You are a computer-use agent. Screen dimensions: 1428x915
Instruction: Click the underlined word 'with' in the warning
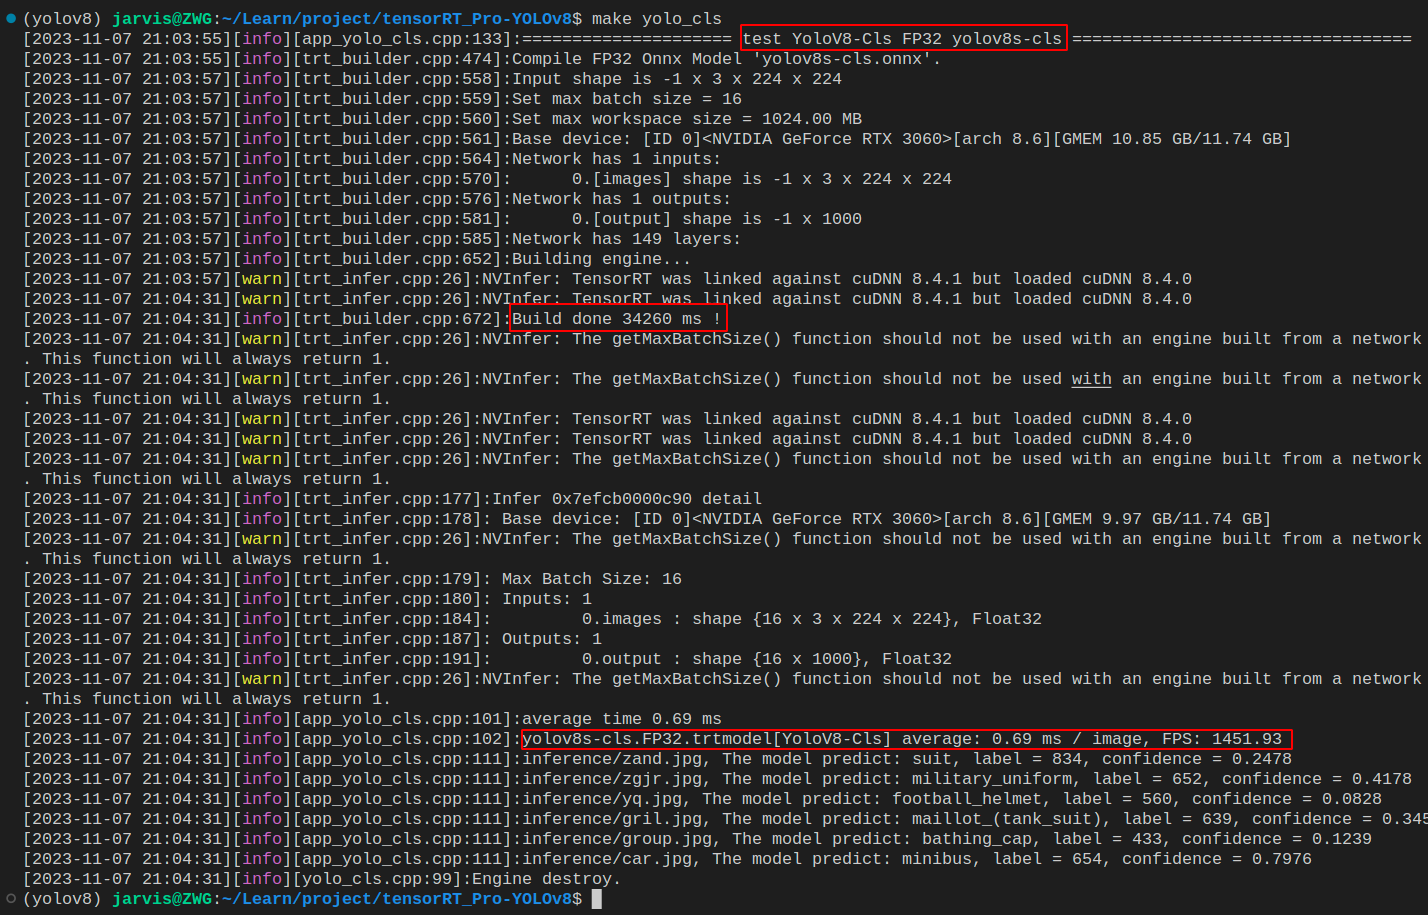[x=1092, y=379]
